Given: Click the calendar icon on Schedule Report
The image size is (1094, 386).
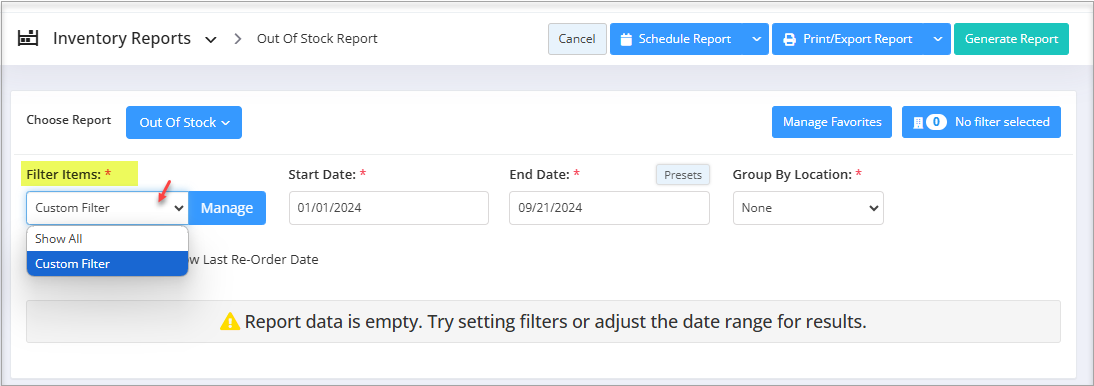Looking at the screenshot, I should [626, 39].
